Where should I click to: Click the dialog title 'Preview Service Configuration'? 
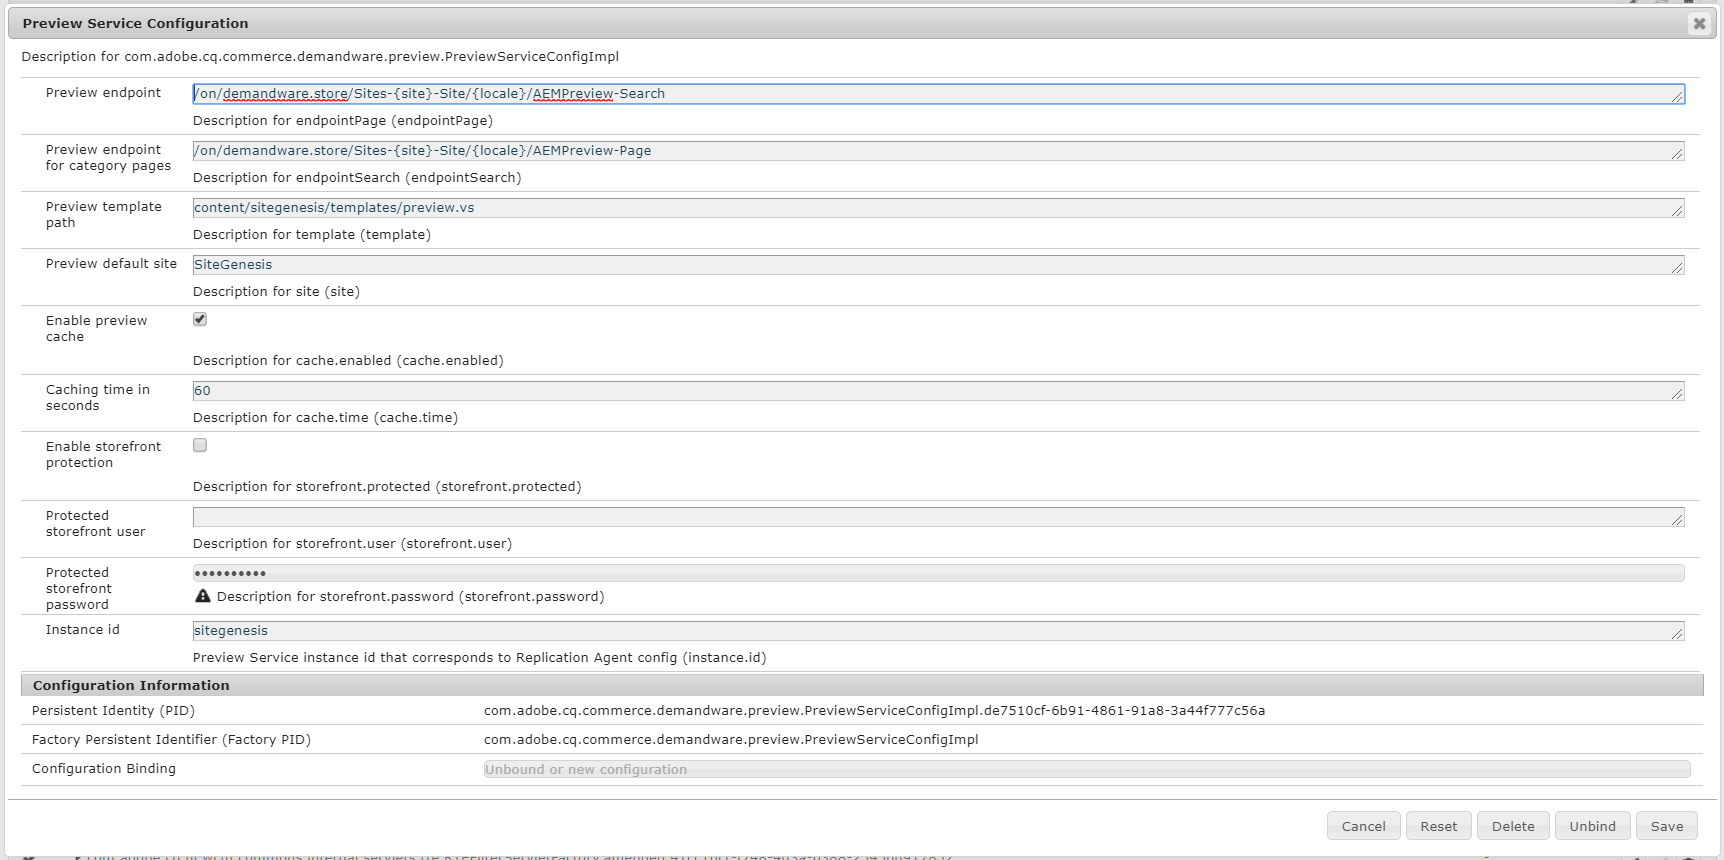click(135, 23)
